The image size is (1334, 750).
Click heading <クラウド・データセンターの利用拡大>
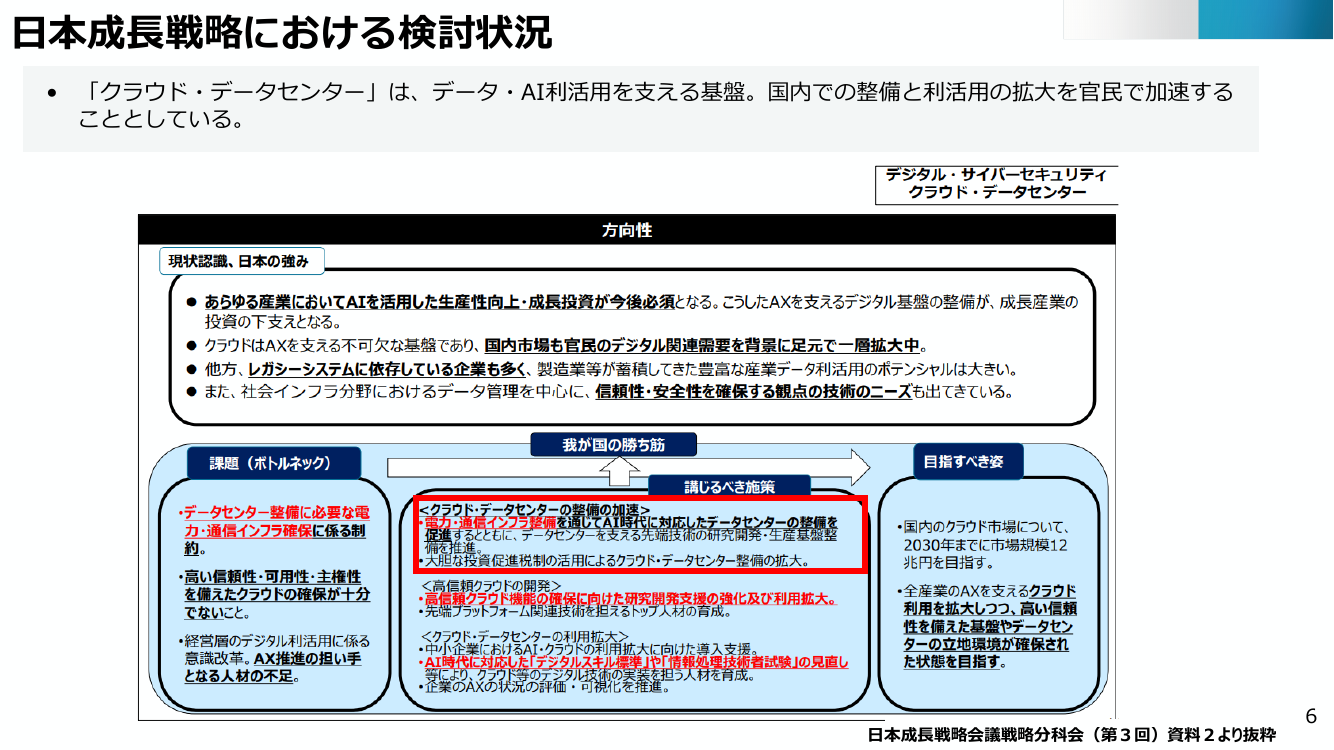523,636
